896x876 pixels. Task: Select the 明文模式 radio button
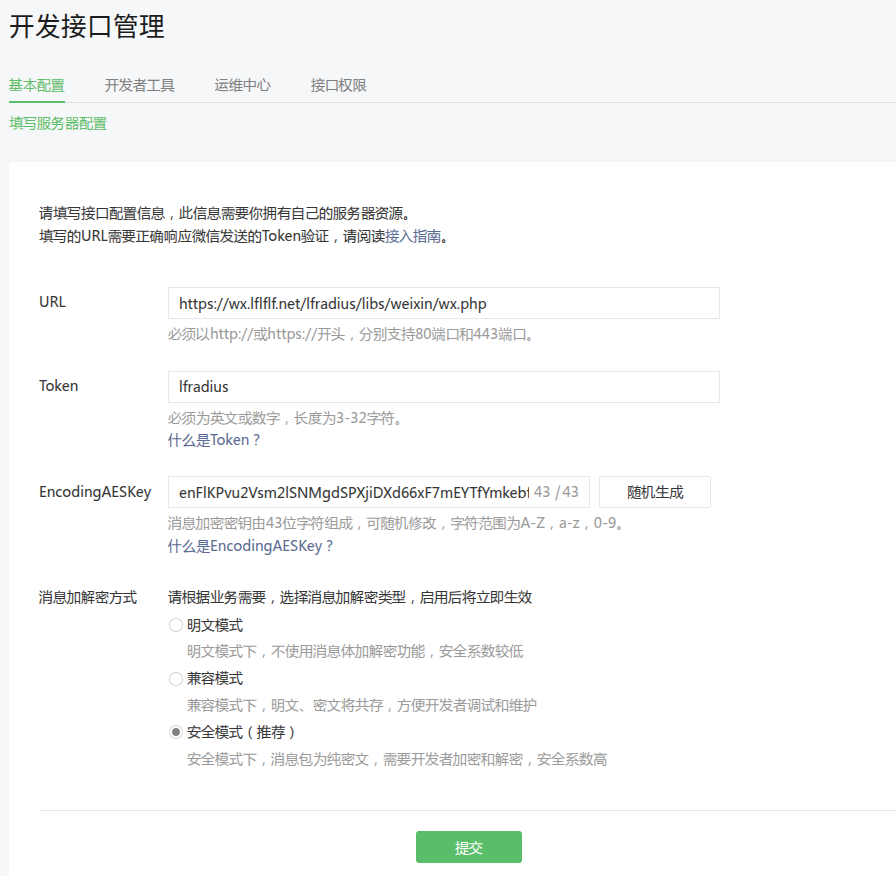coord(176,626)
